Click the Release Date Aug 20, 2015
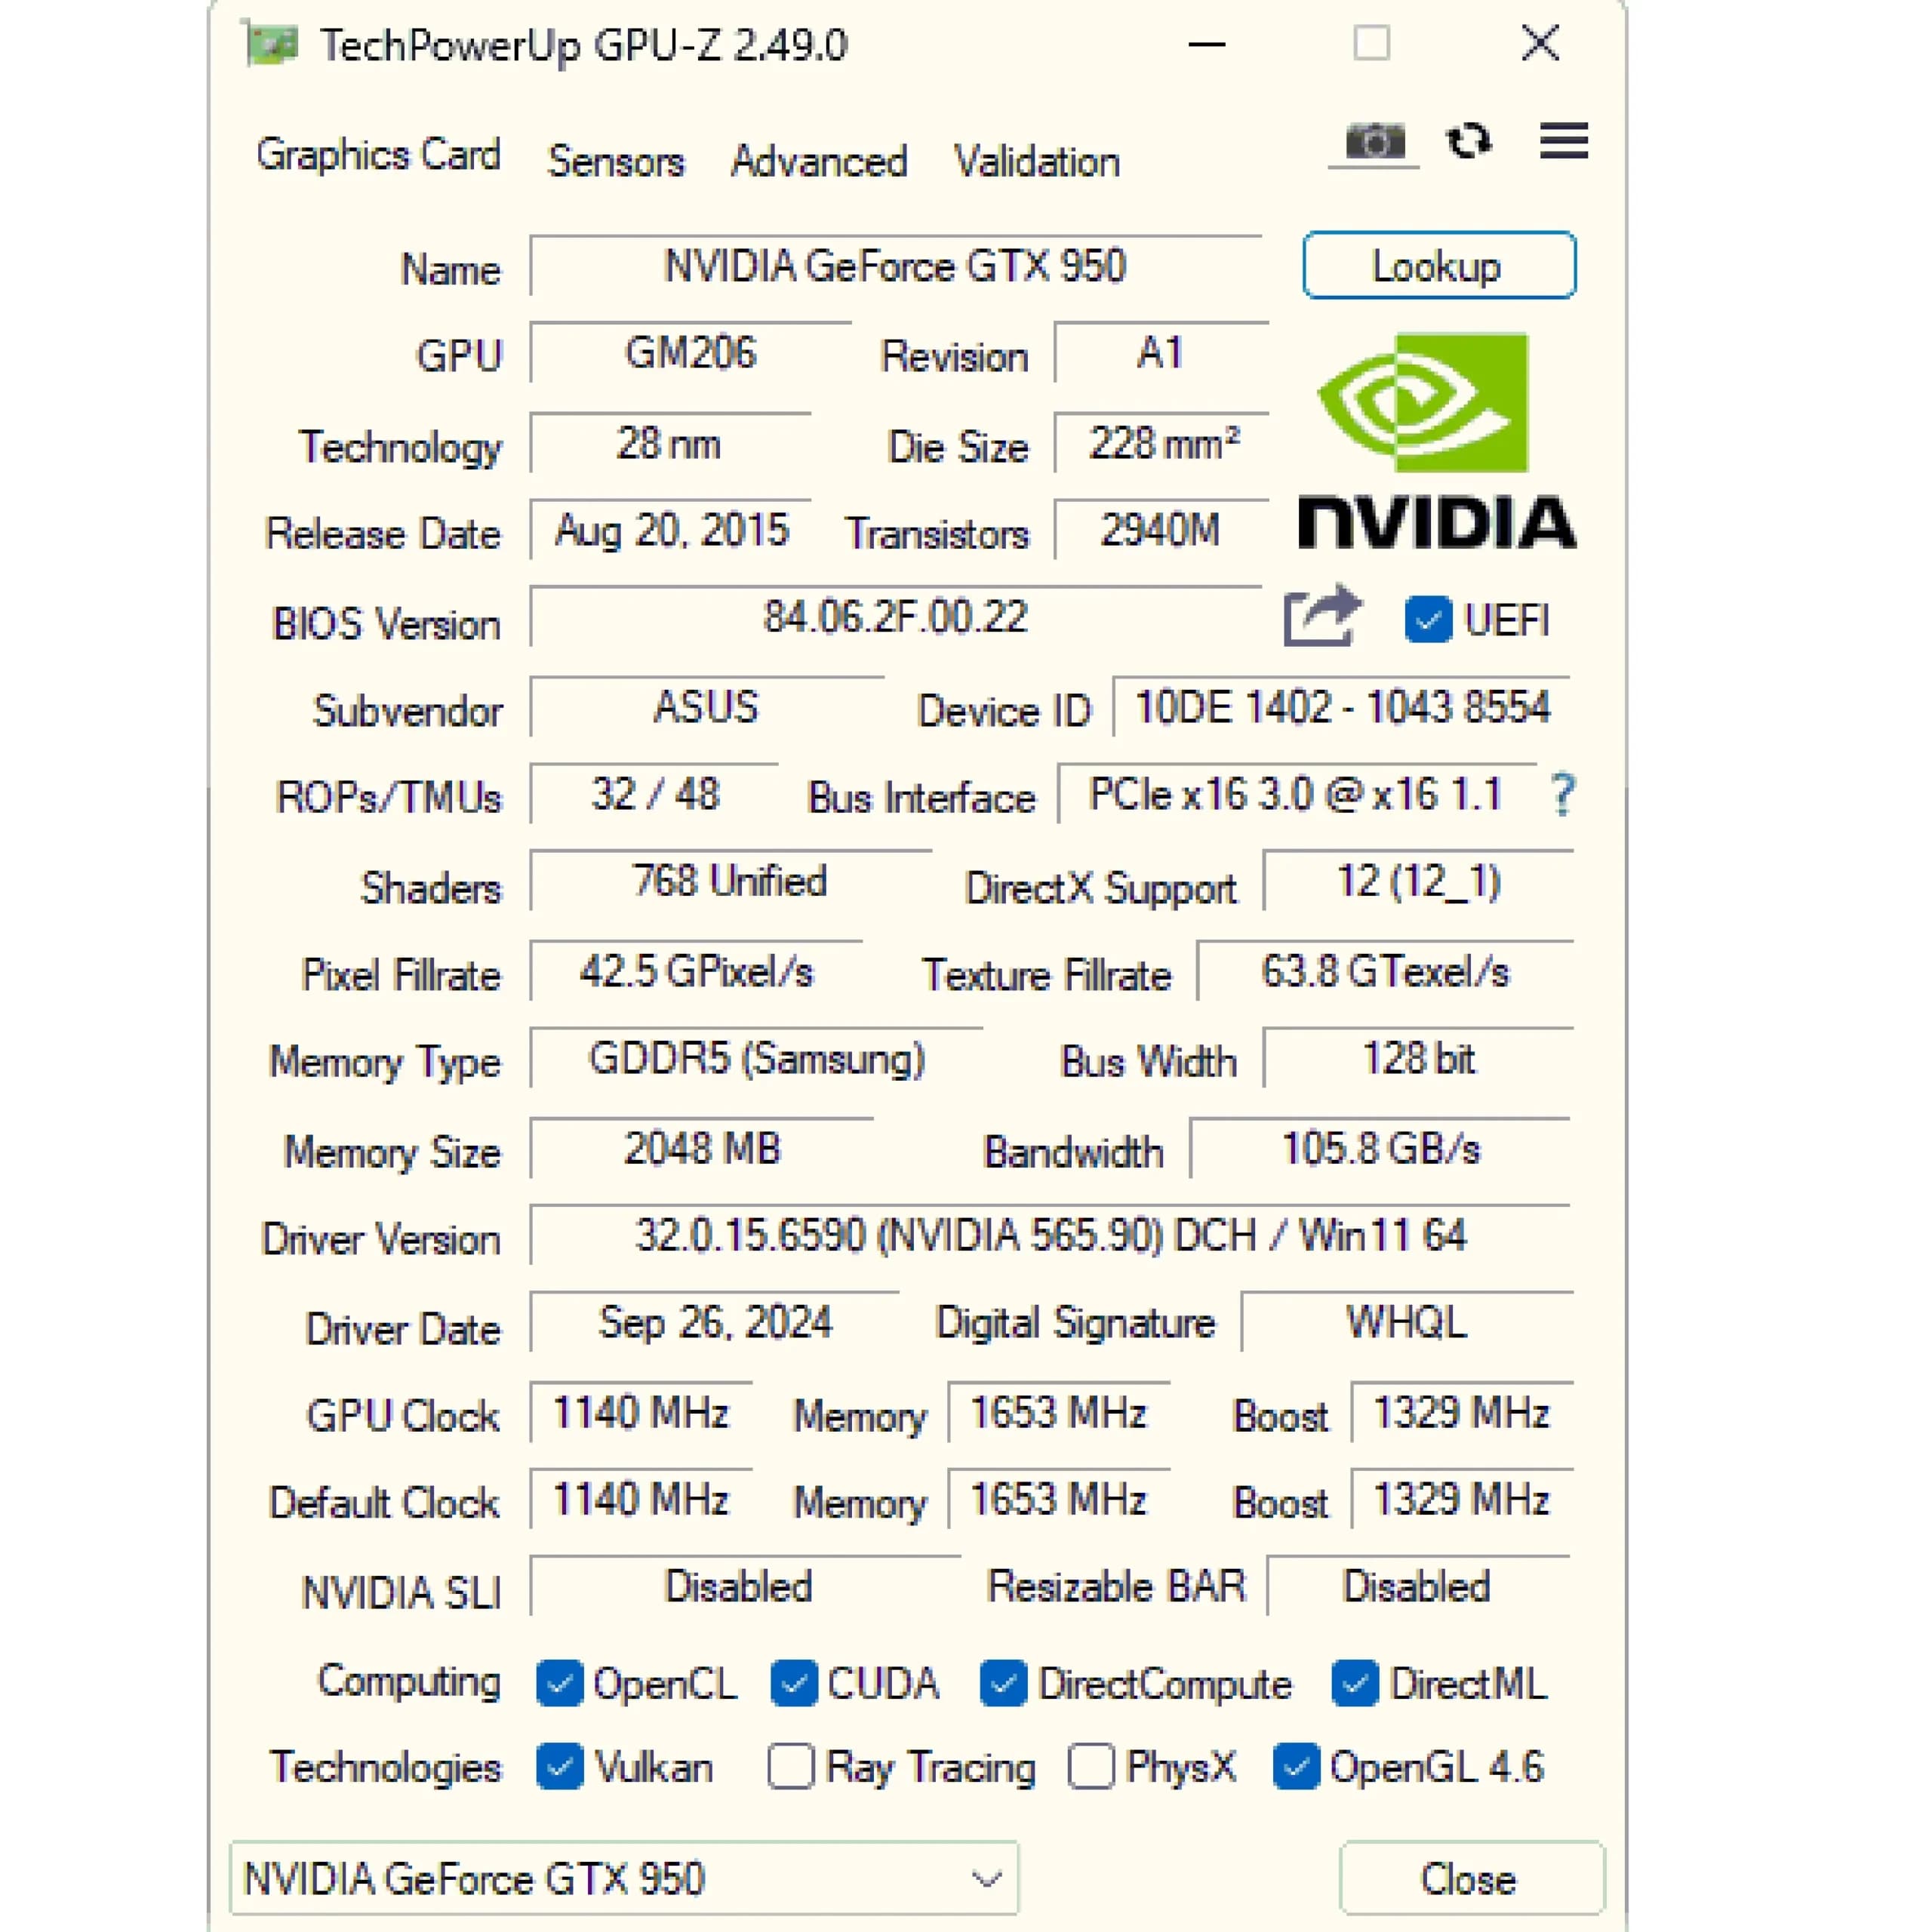 (670, 531)
